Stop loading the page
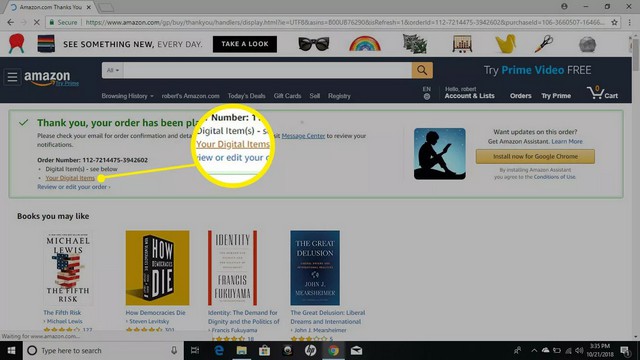Viewport: 640px width, 360px height. point(36,22)
